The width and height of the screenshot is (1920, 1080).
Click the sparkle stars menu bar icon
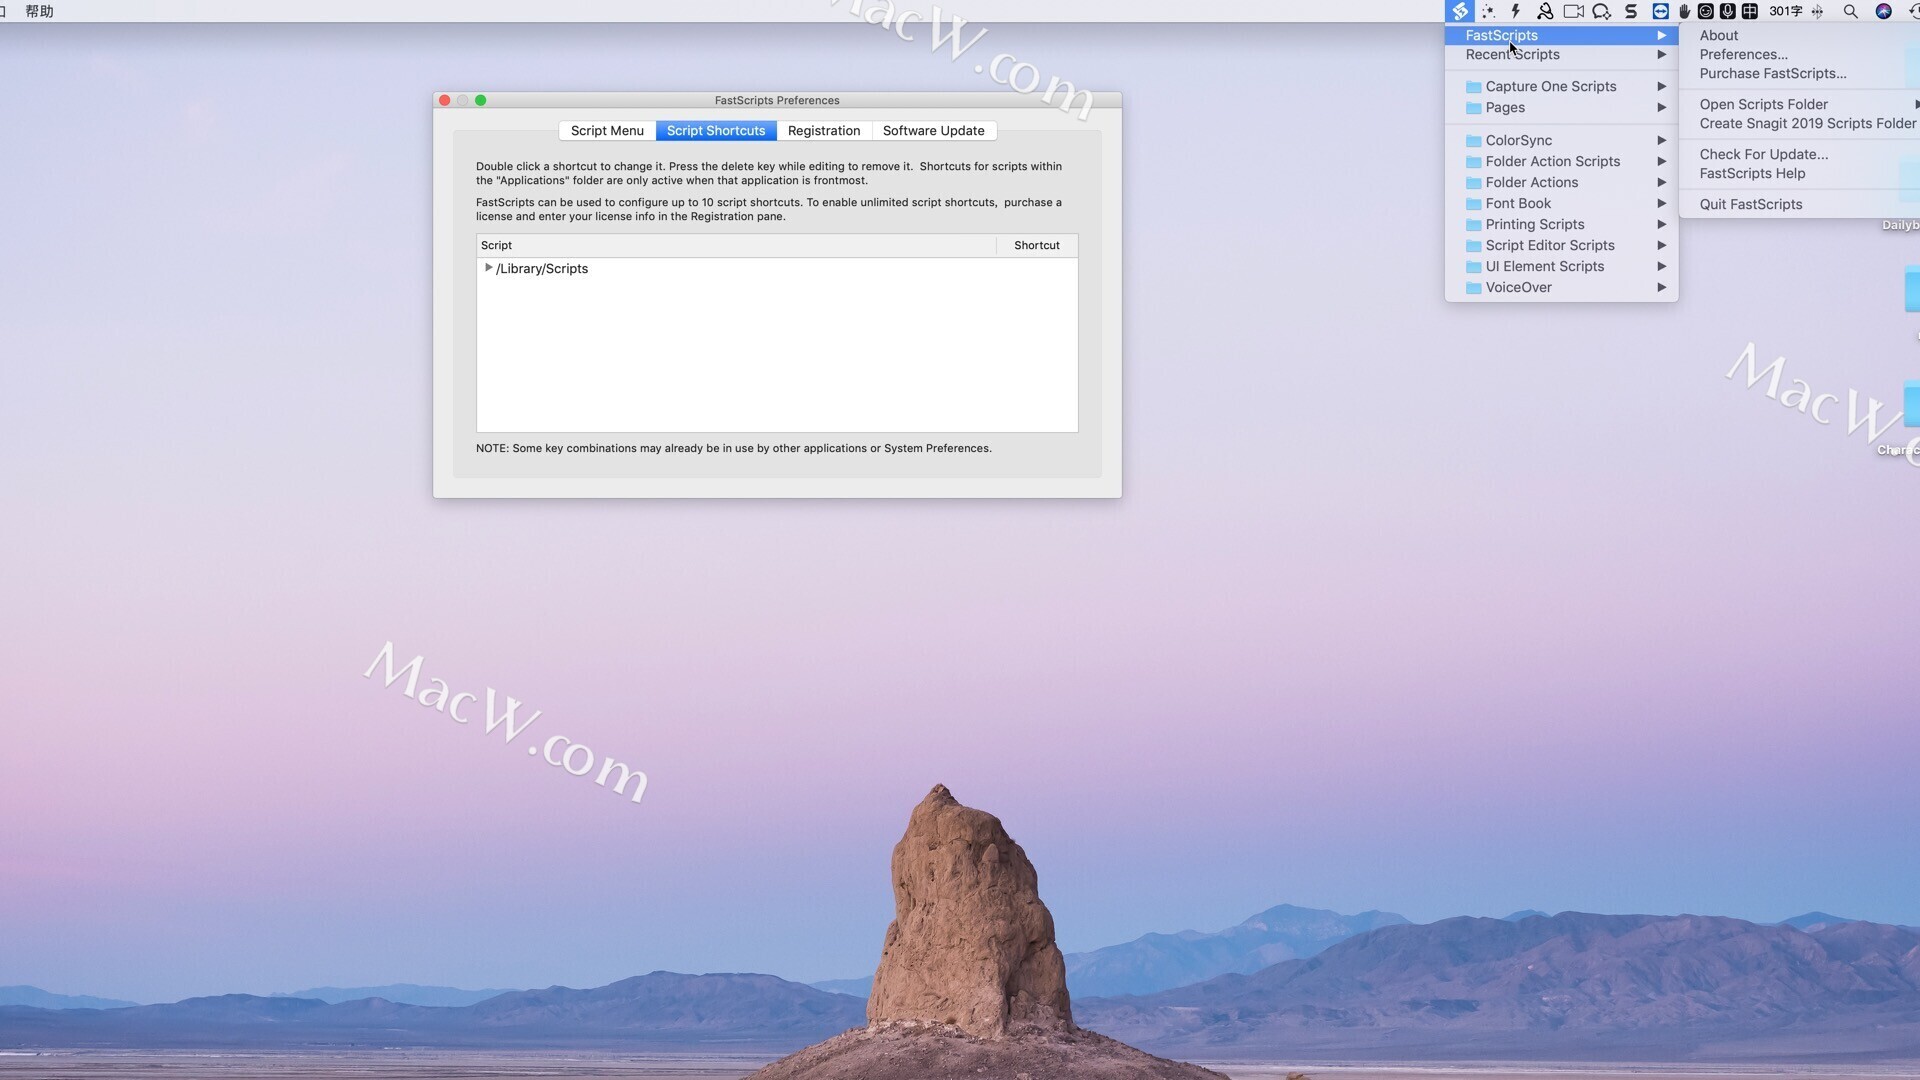(1488, 11)
